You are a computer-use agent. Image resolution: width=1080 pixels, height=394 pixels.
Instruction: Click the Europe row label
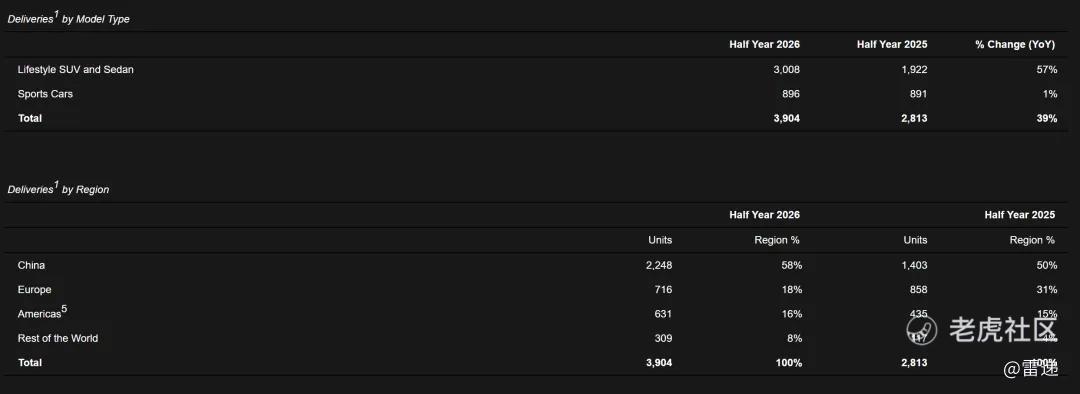tap(34, 290)
